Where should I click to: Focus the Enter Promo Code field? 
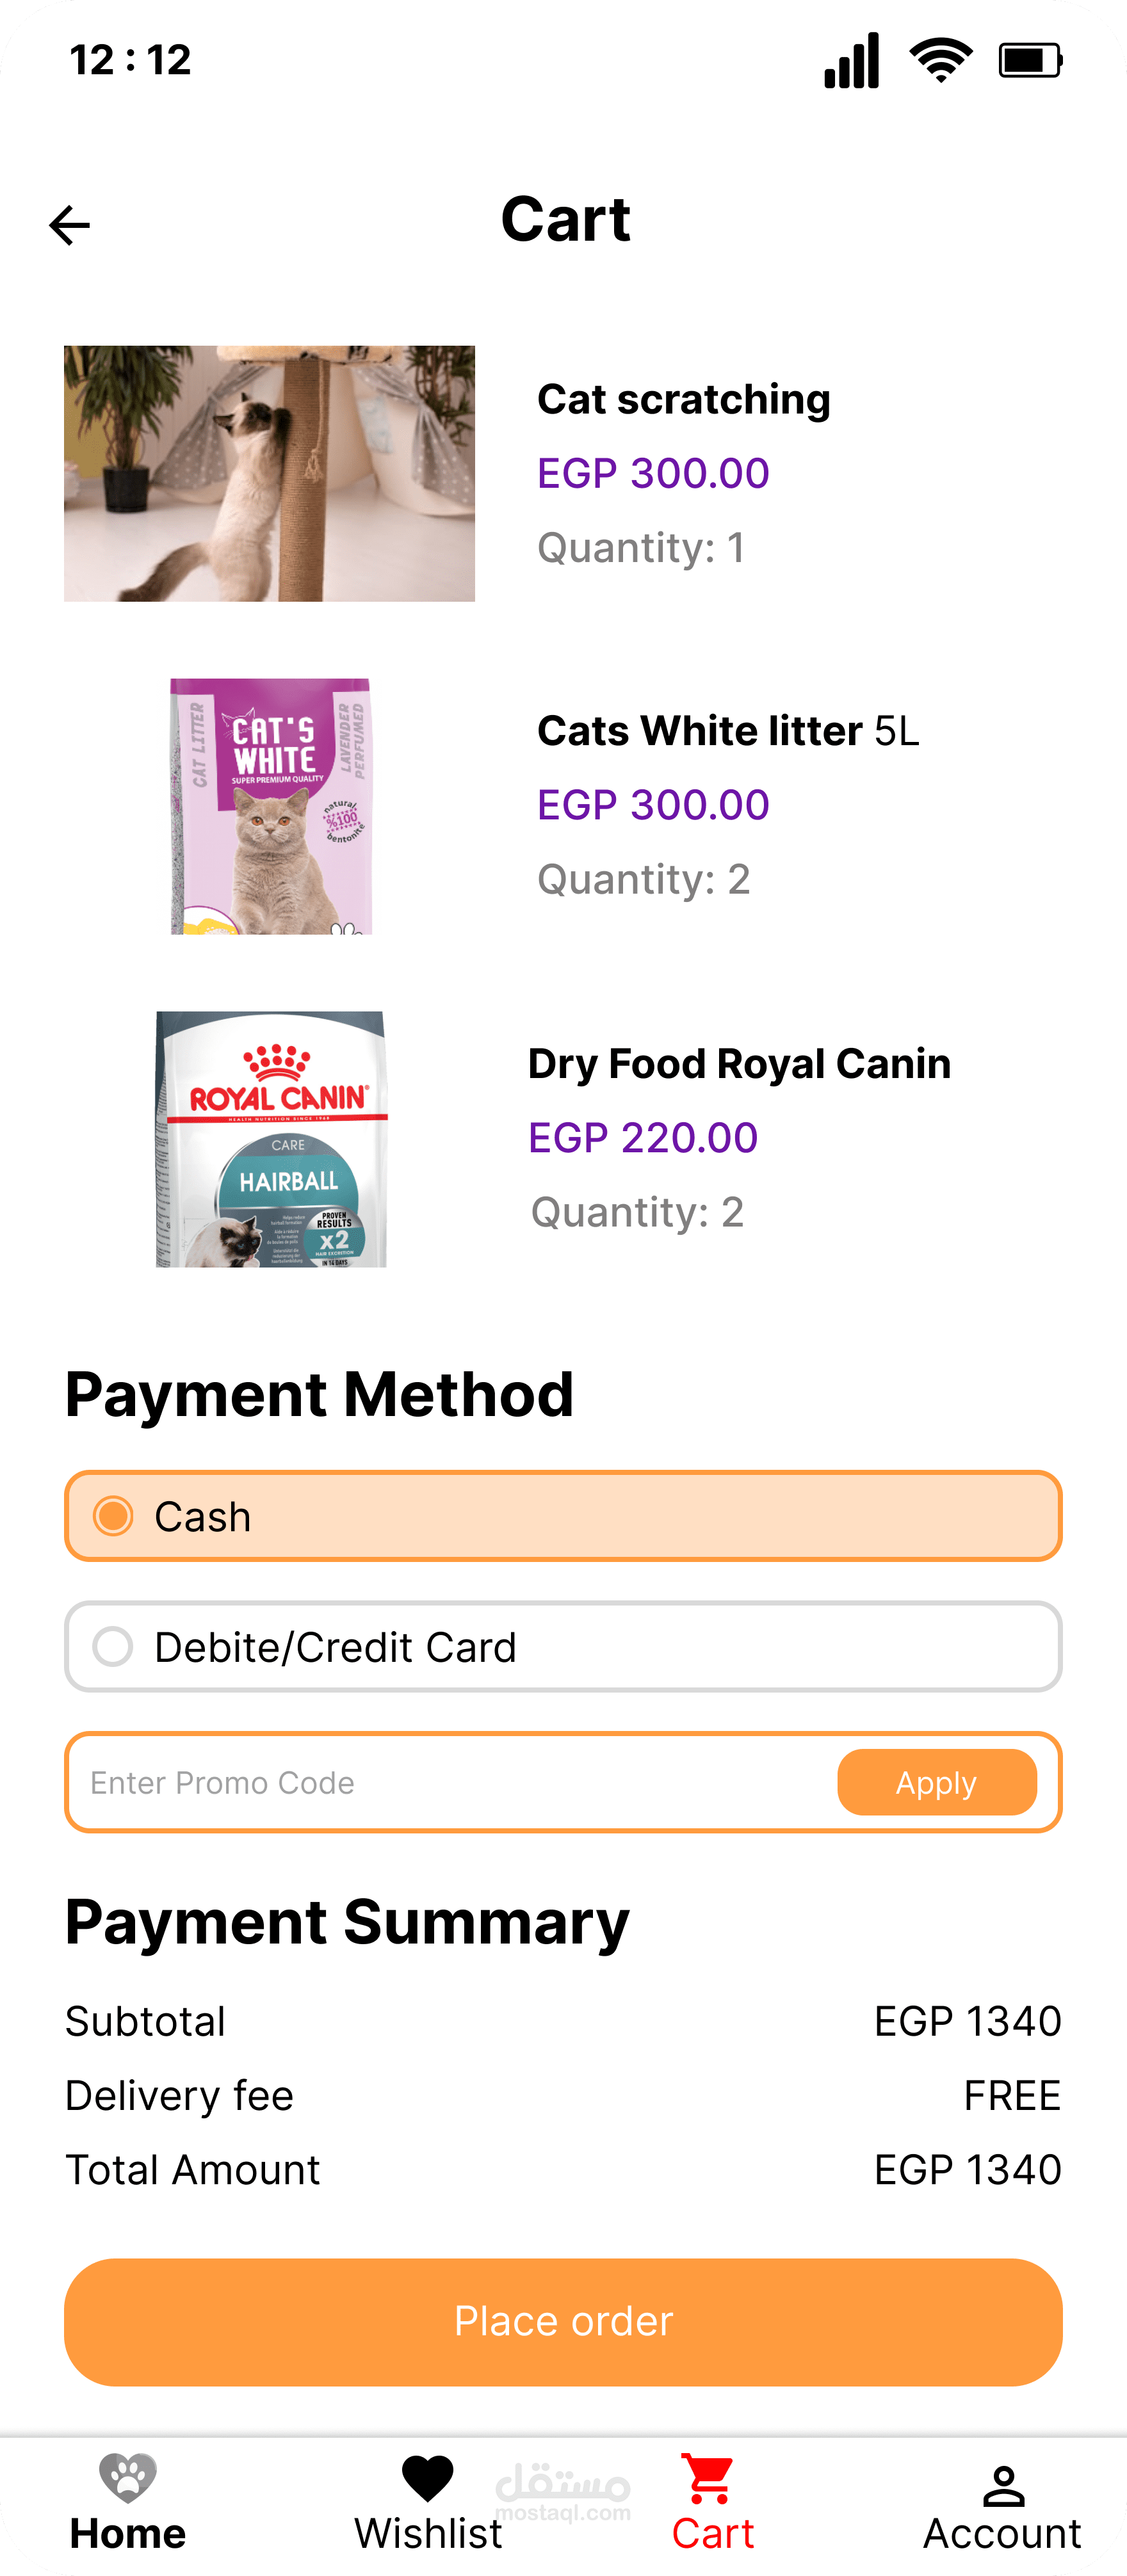[450, 1782]
